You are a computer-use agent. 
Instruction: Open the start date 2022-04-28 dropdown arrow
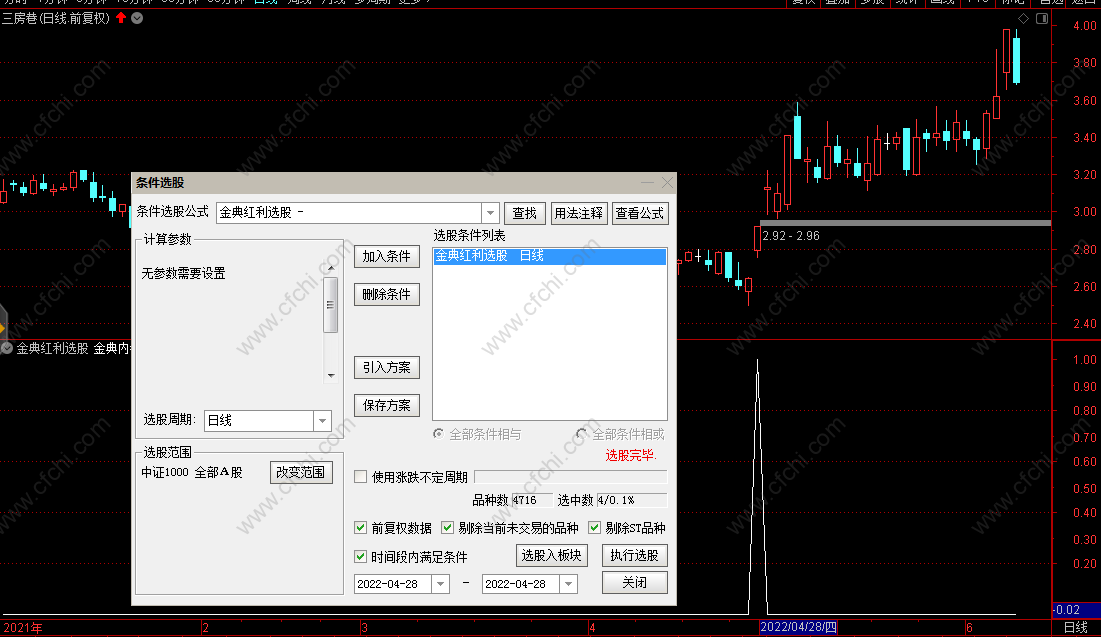440,584
